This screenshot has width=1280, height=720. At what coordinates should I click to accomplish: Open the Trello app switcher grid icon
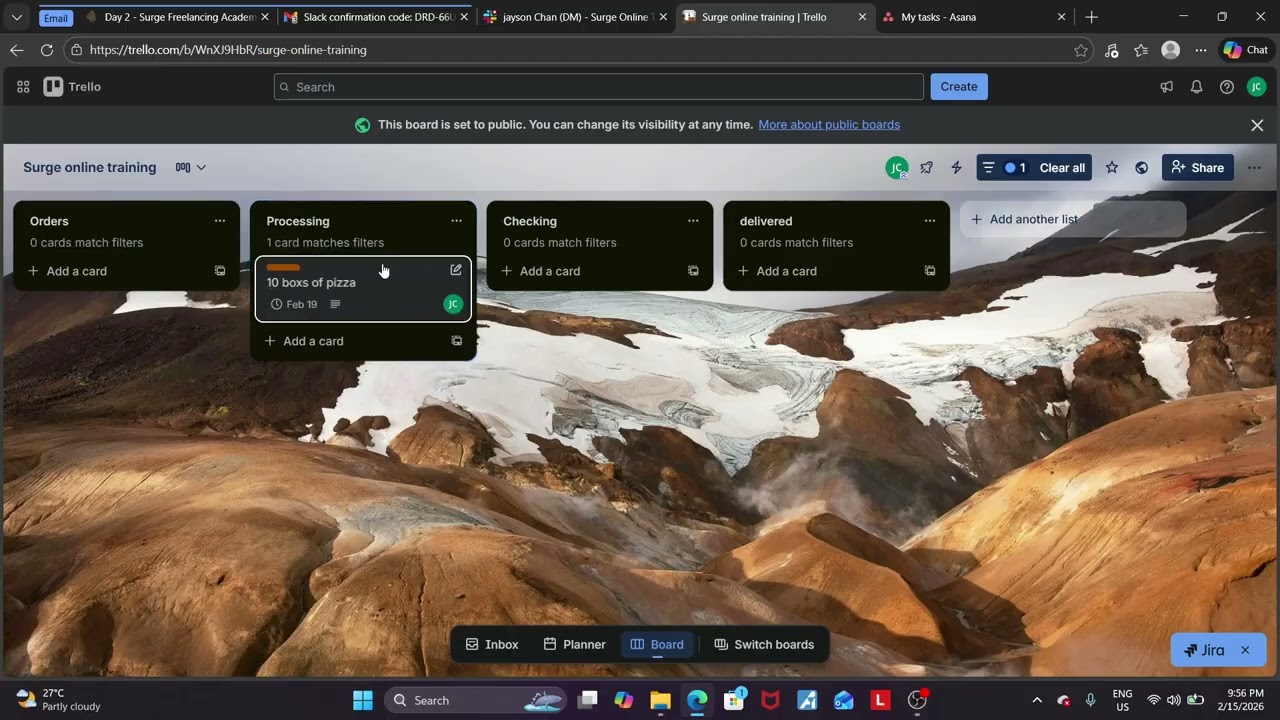(x=23, y=87)
